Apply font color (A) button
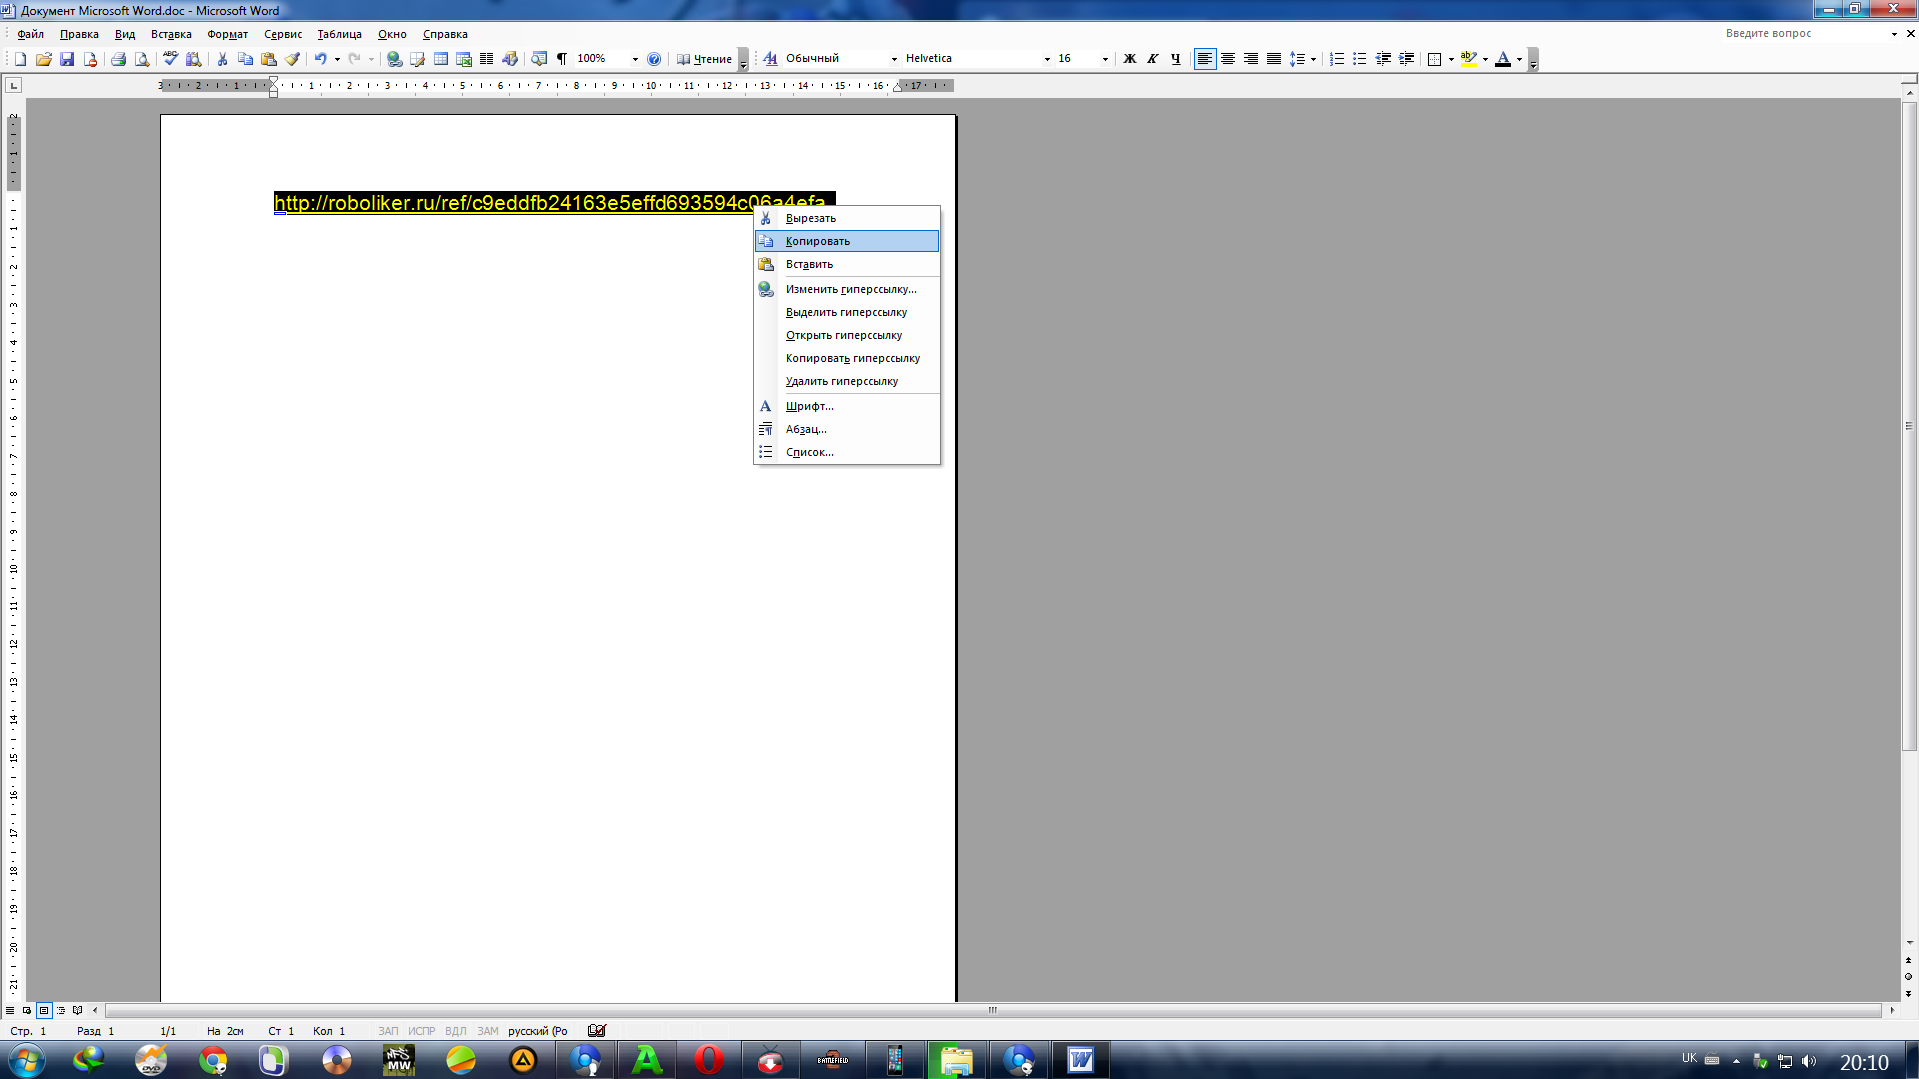This screenshot has width=1919, height=1079. click(1502, 59)
